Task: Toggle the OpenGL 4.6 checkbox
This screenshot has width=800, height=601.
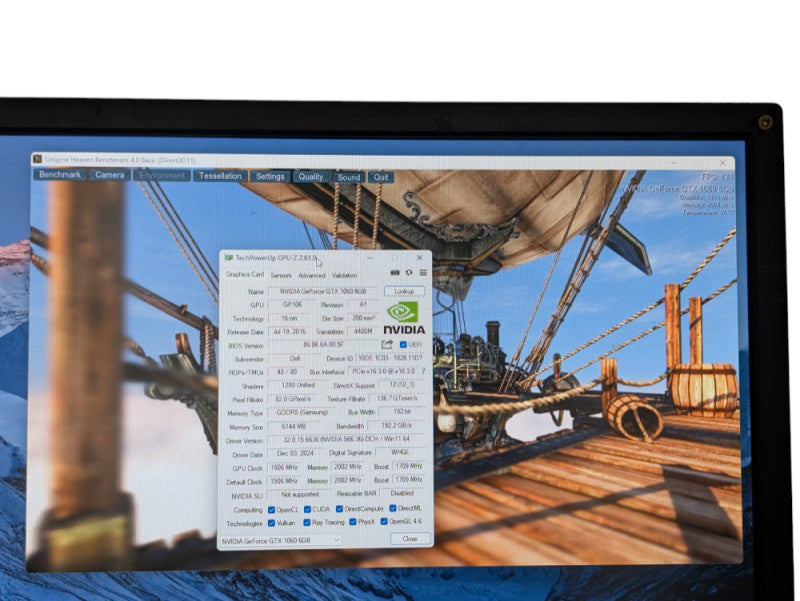Action: pos(384,521)
